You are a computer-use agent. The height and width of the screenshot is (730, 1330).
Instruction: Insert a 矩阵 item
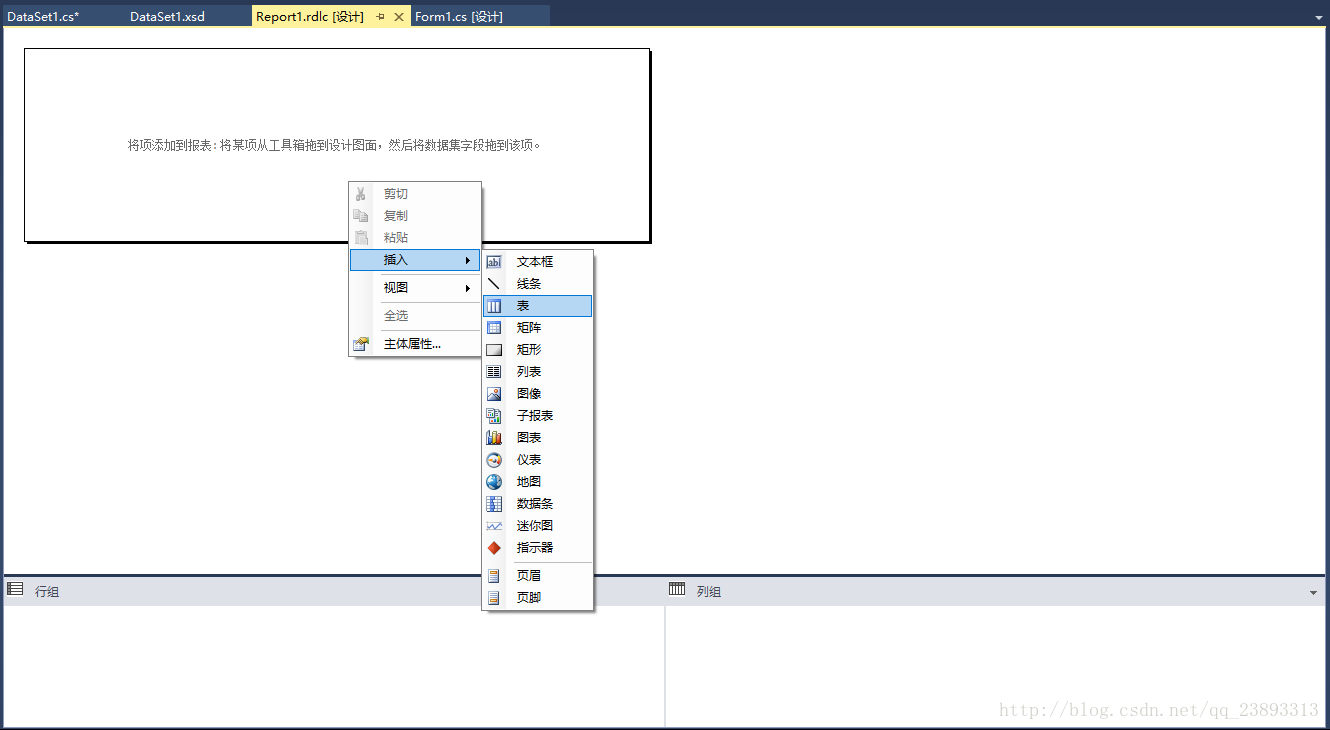pyautogui.click(x=538, y=328)
